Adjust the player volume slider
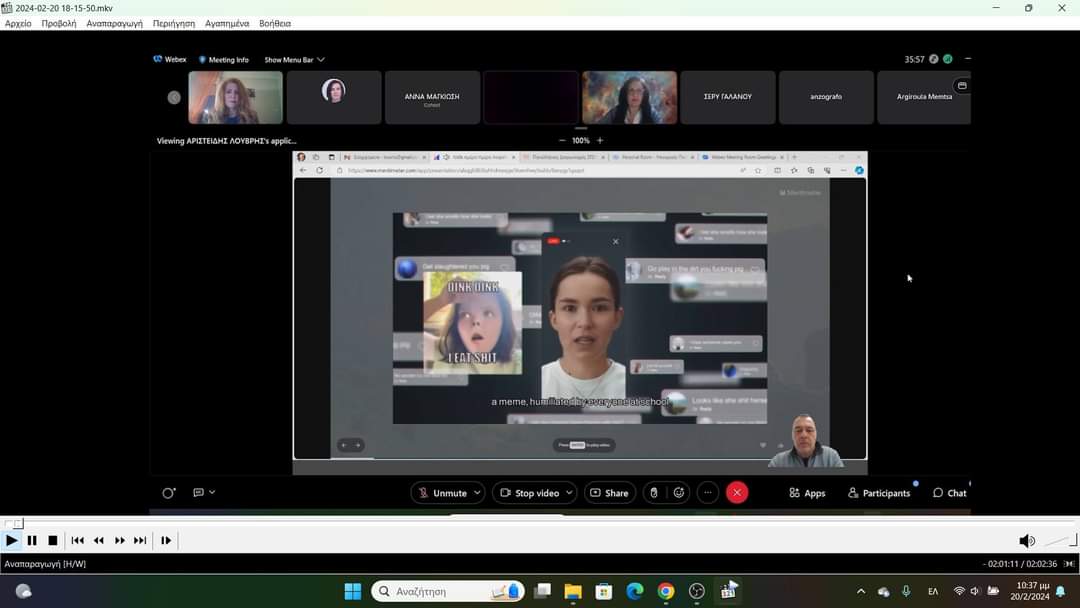 [1060, 541]
